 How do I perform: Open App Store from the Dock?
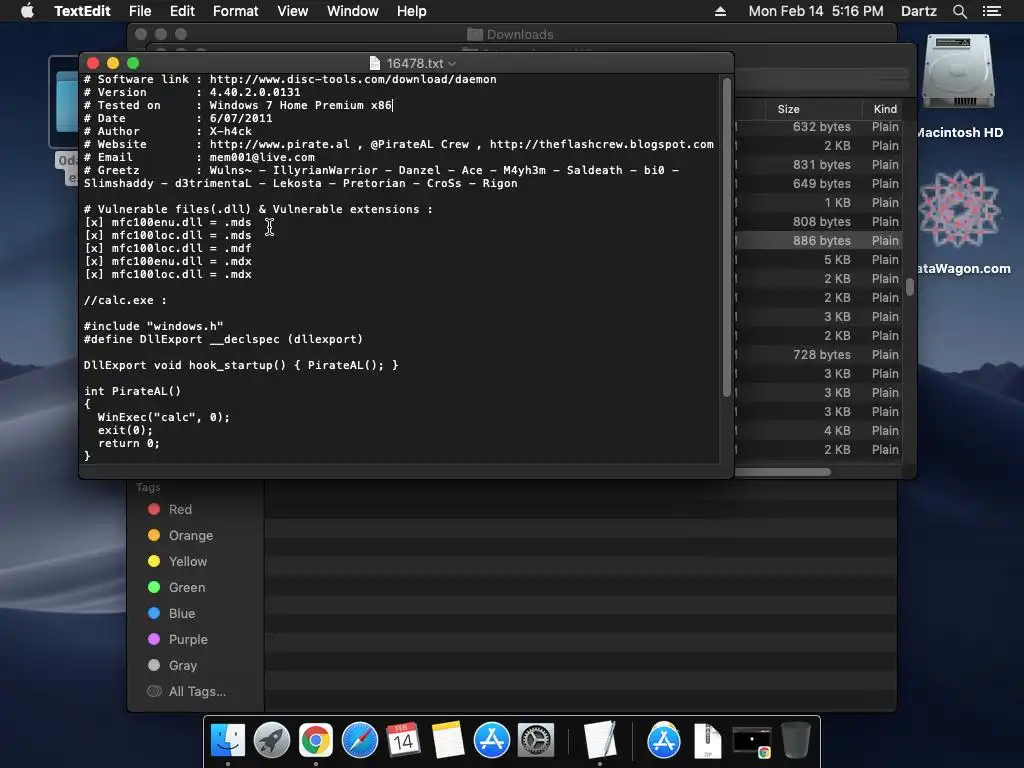491,741
